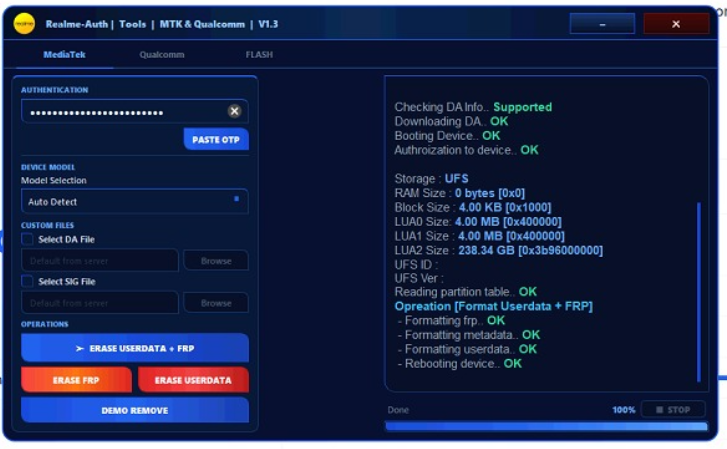
Task: Click the 'Formatting frp.. OK' line
Action: point(451,321)
